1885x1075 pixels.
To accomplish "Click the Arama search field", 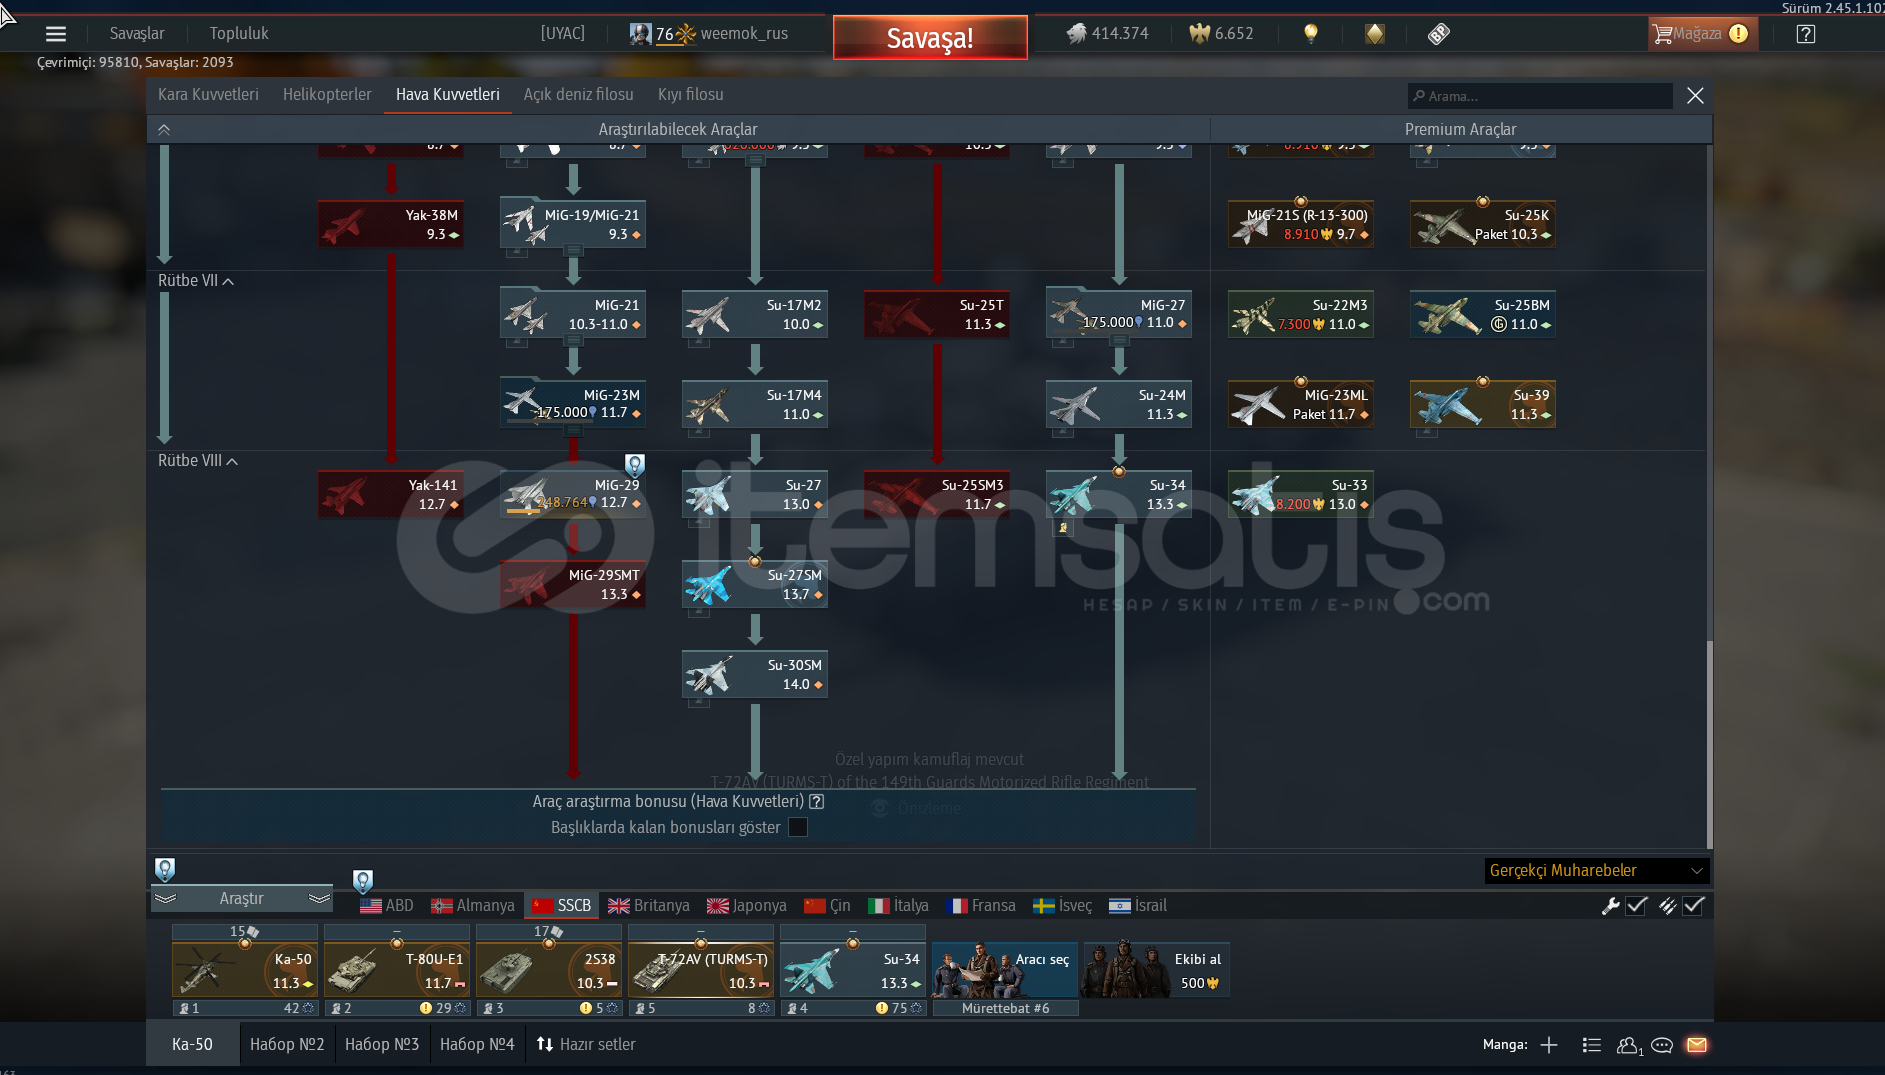I will click(1540, 96).
